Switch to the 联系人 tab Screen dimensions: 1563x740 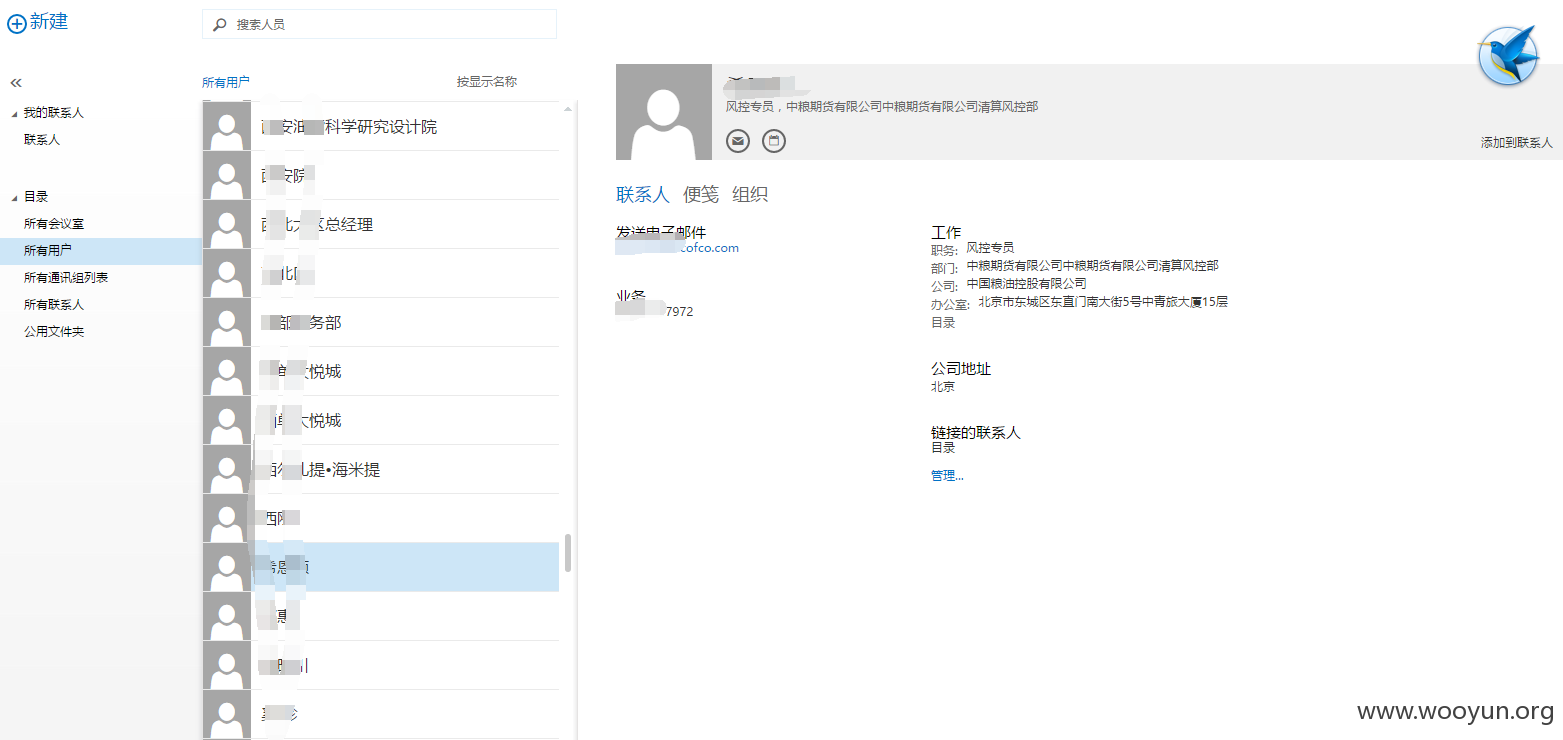pos(643,195)
